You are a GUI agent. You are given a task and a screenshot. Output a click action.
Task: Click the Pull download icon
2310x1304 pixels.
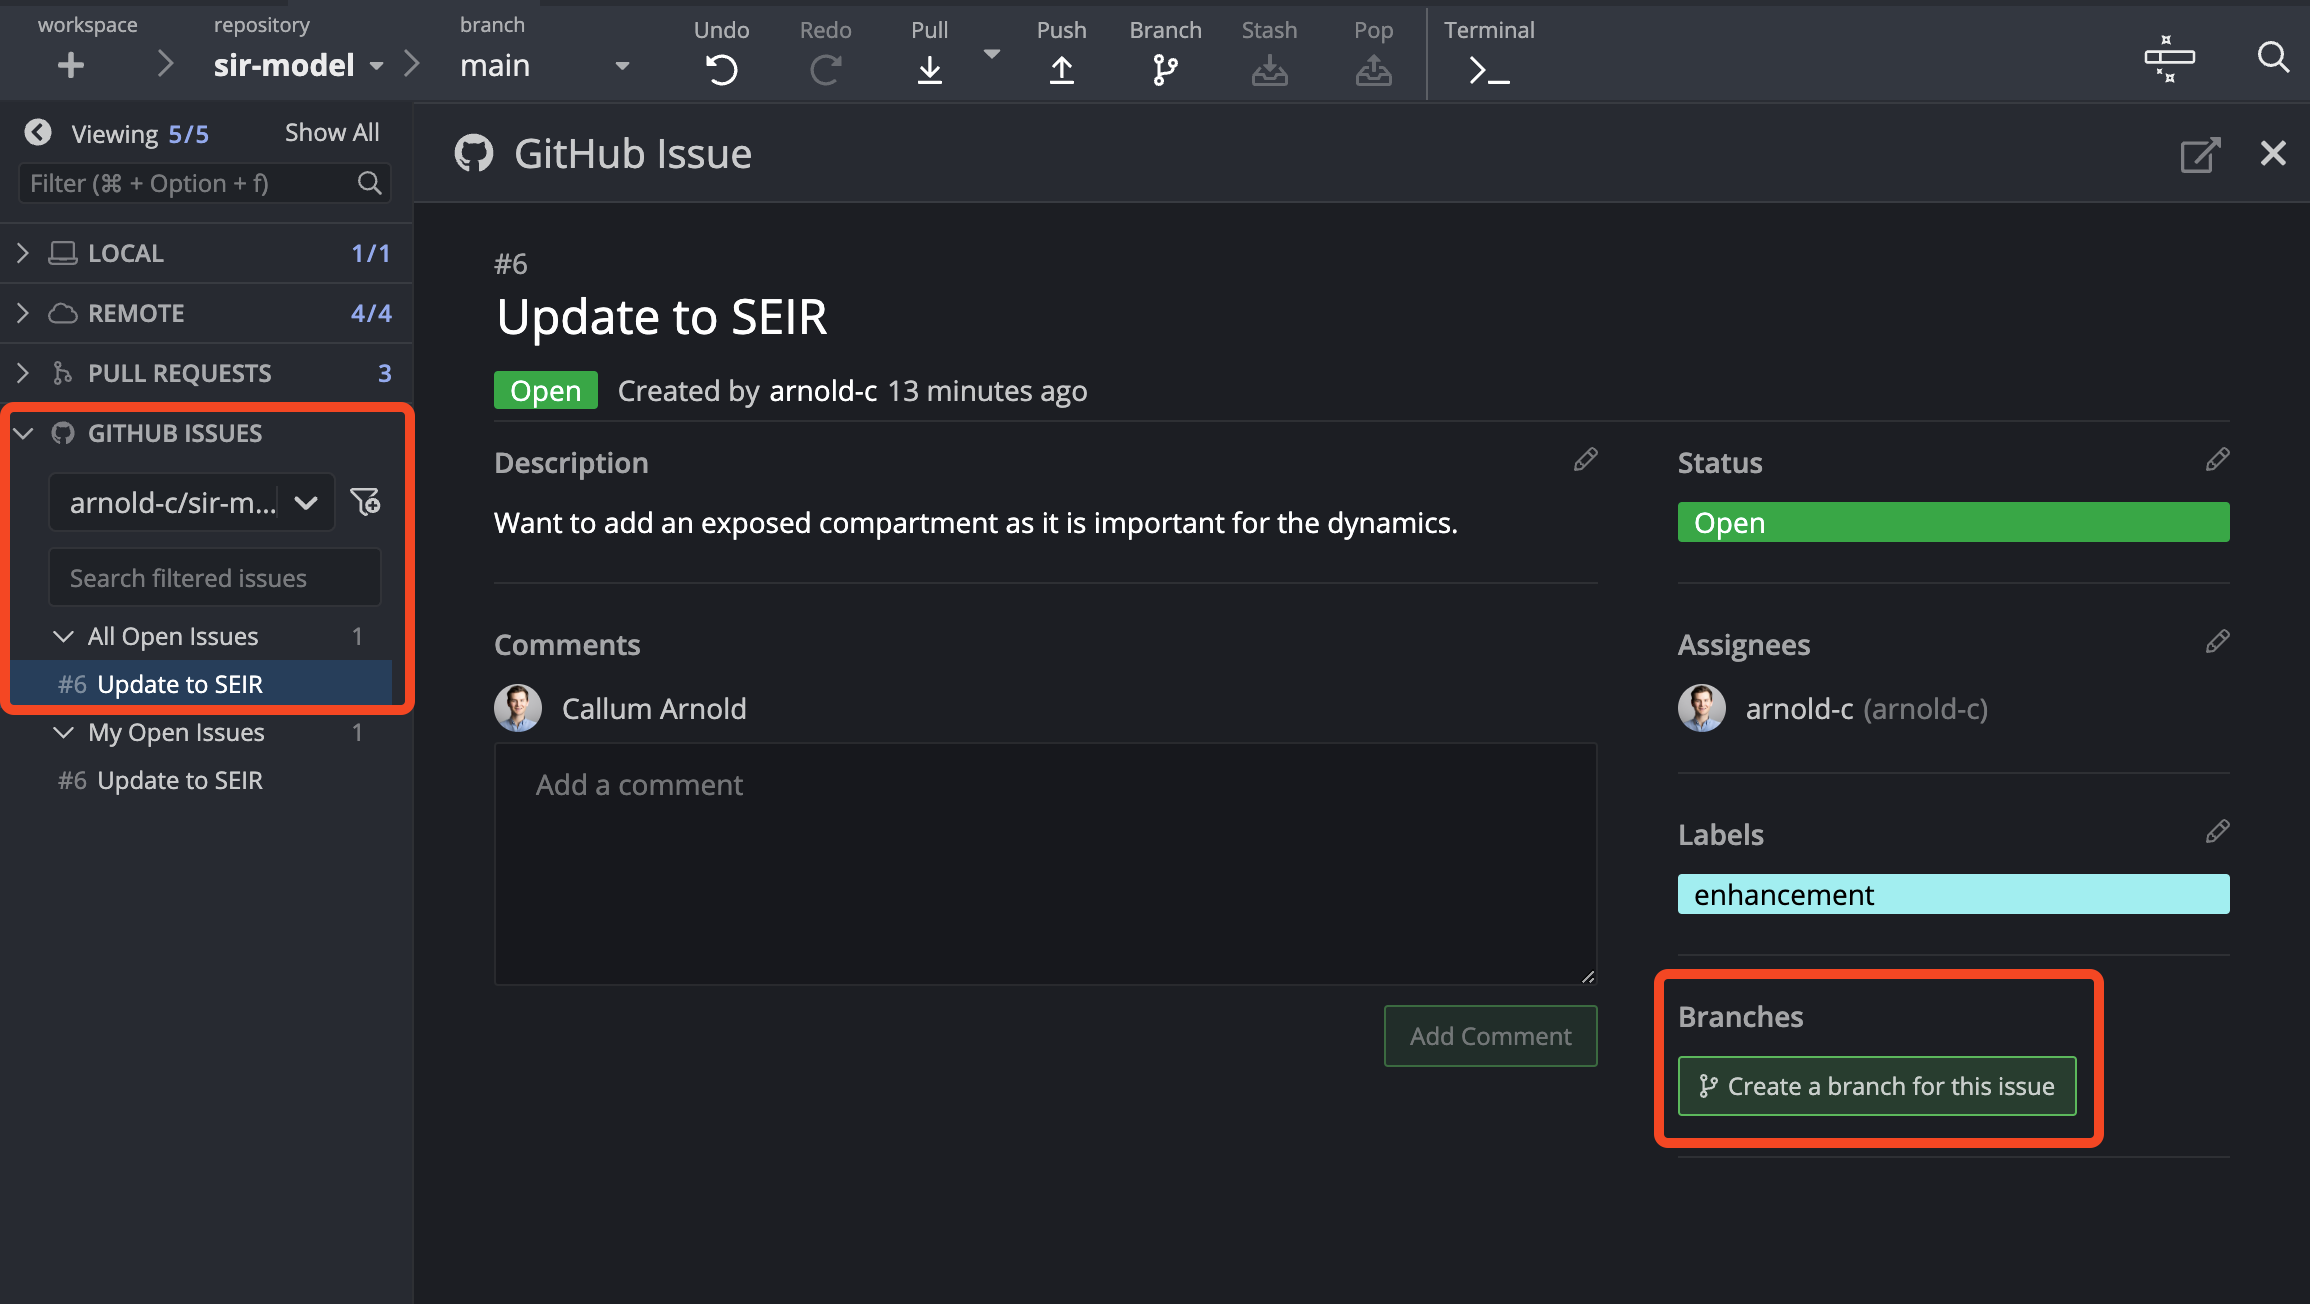[x=929, y=69]
